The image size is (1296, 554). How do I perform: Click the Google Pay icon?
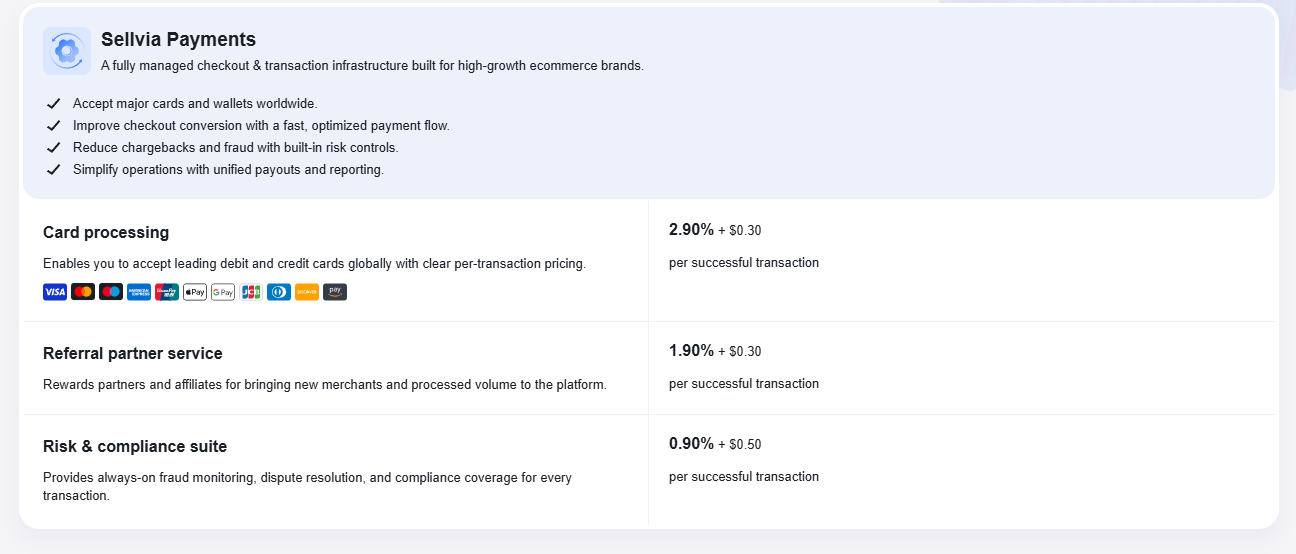click(223, 292)
